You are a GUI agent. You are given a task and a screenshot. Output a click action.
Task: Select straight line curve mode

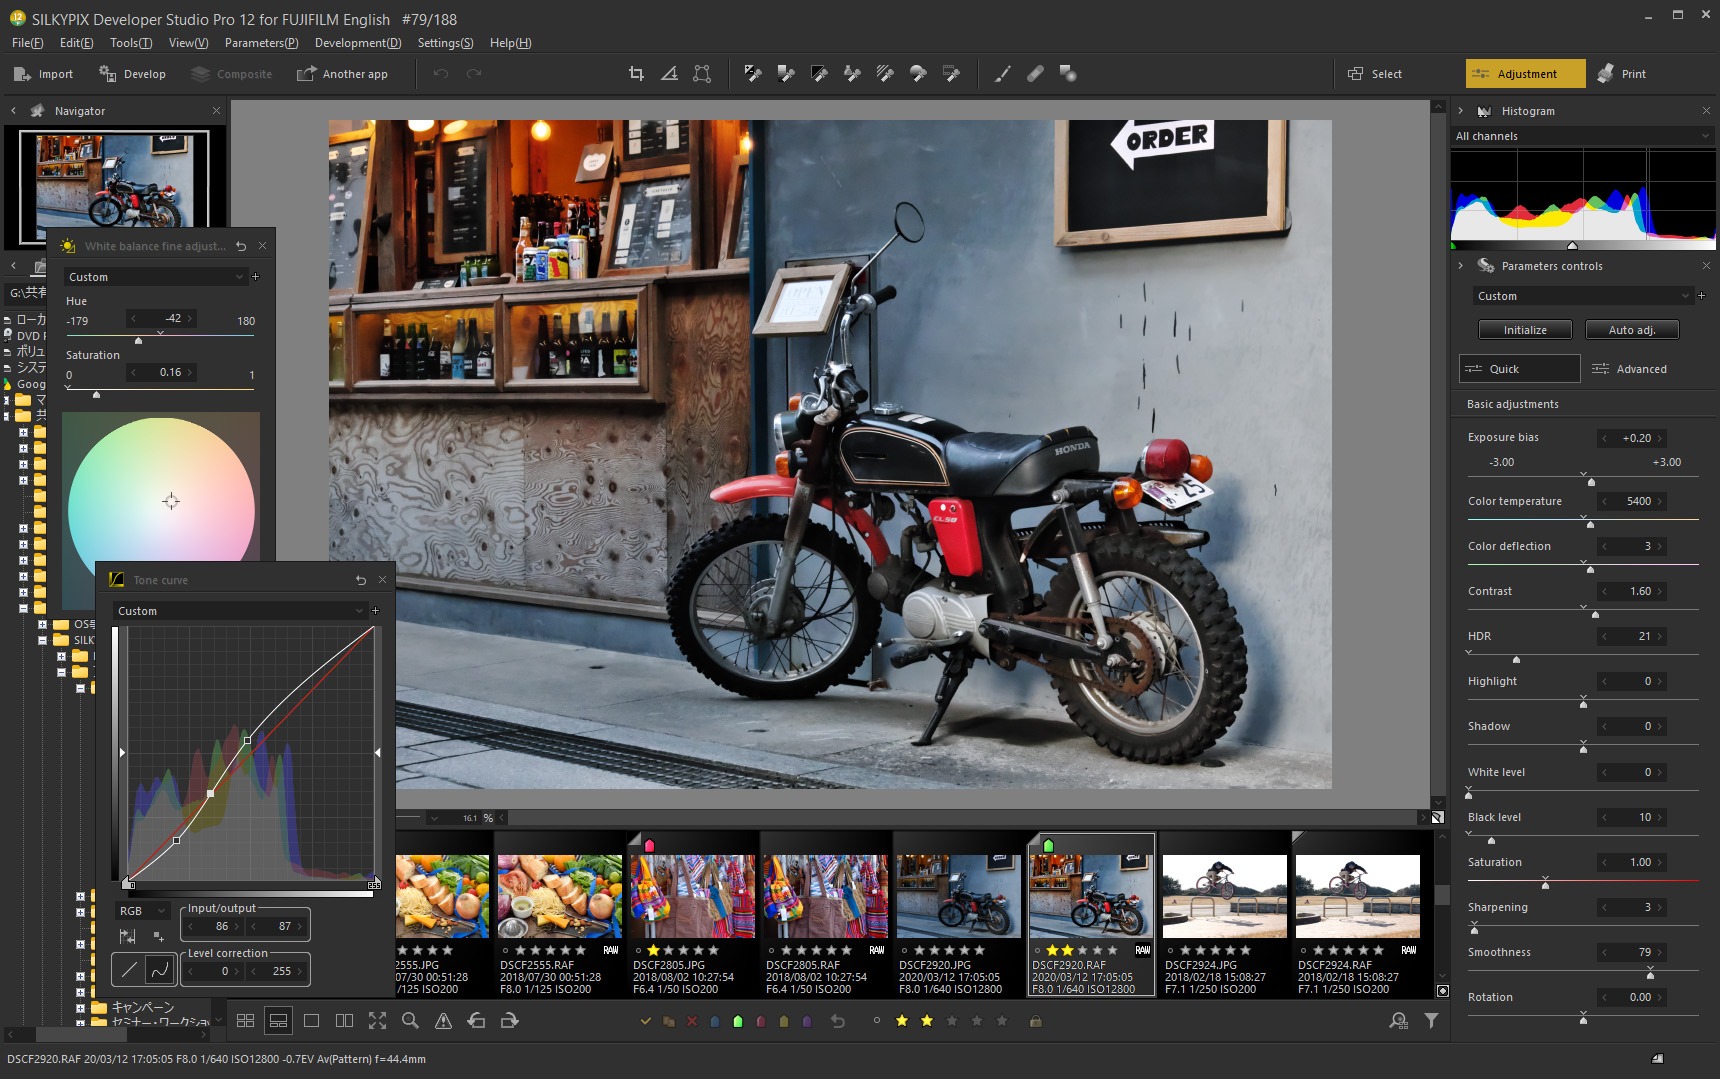point(129,969)
